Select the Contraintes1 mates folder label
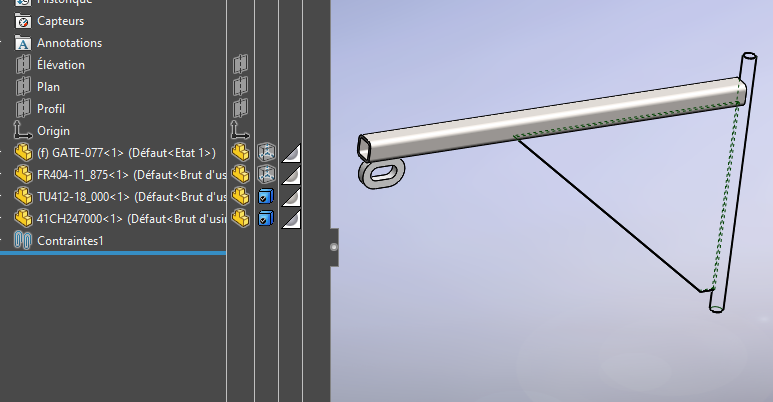 pos(70,241)
